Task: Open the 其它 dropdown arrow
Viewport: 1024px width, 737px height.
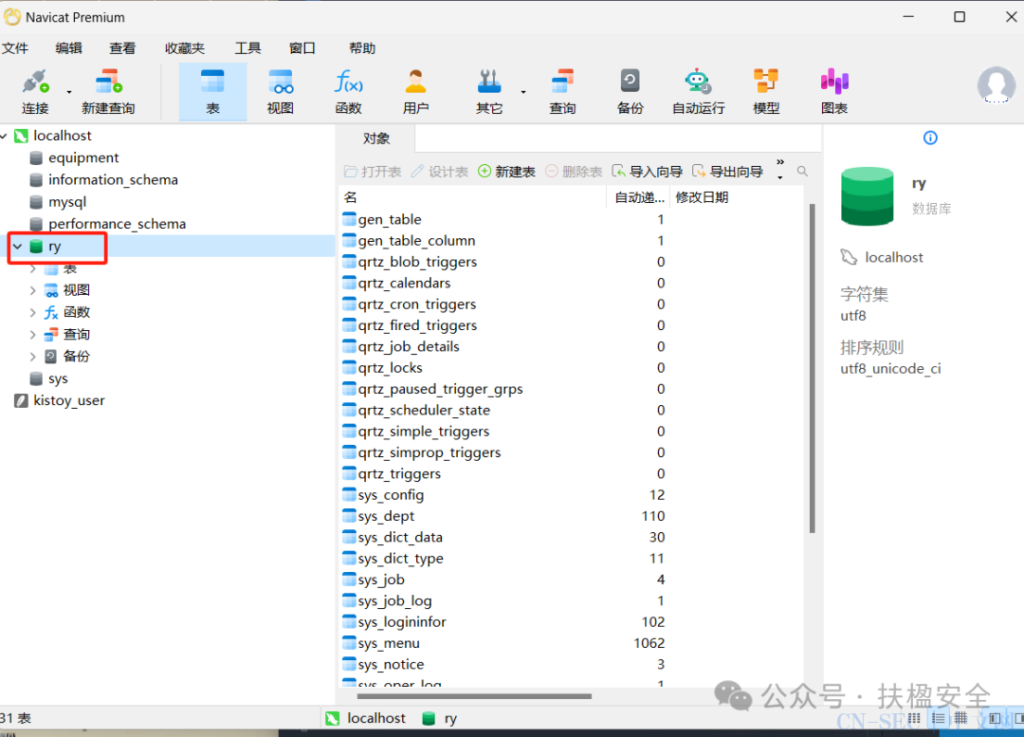Action: (523, 92)
